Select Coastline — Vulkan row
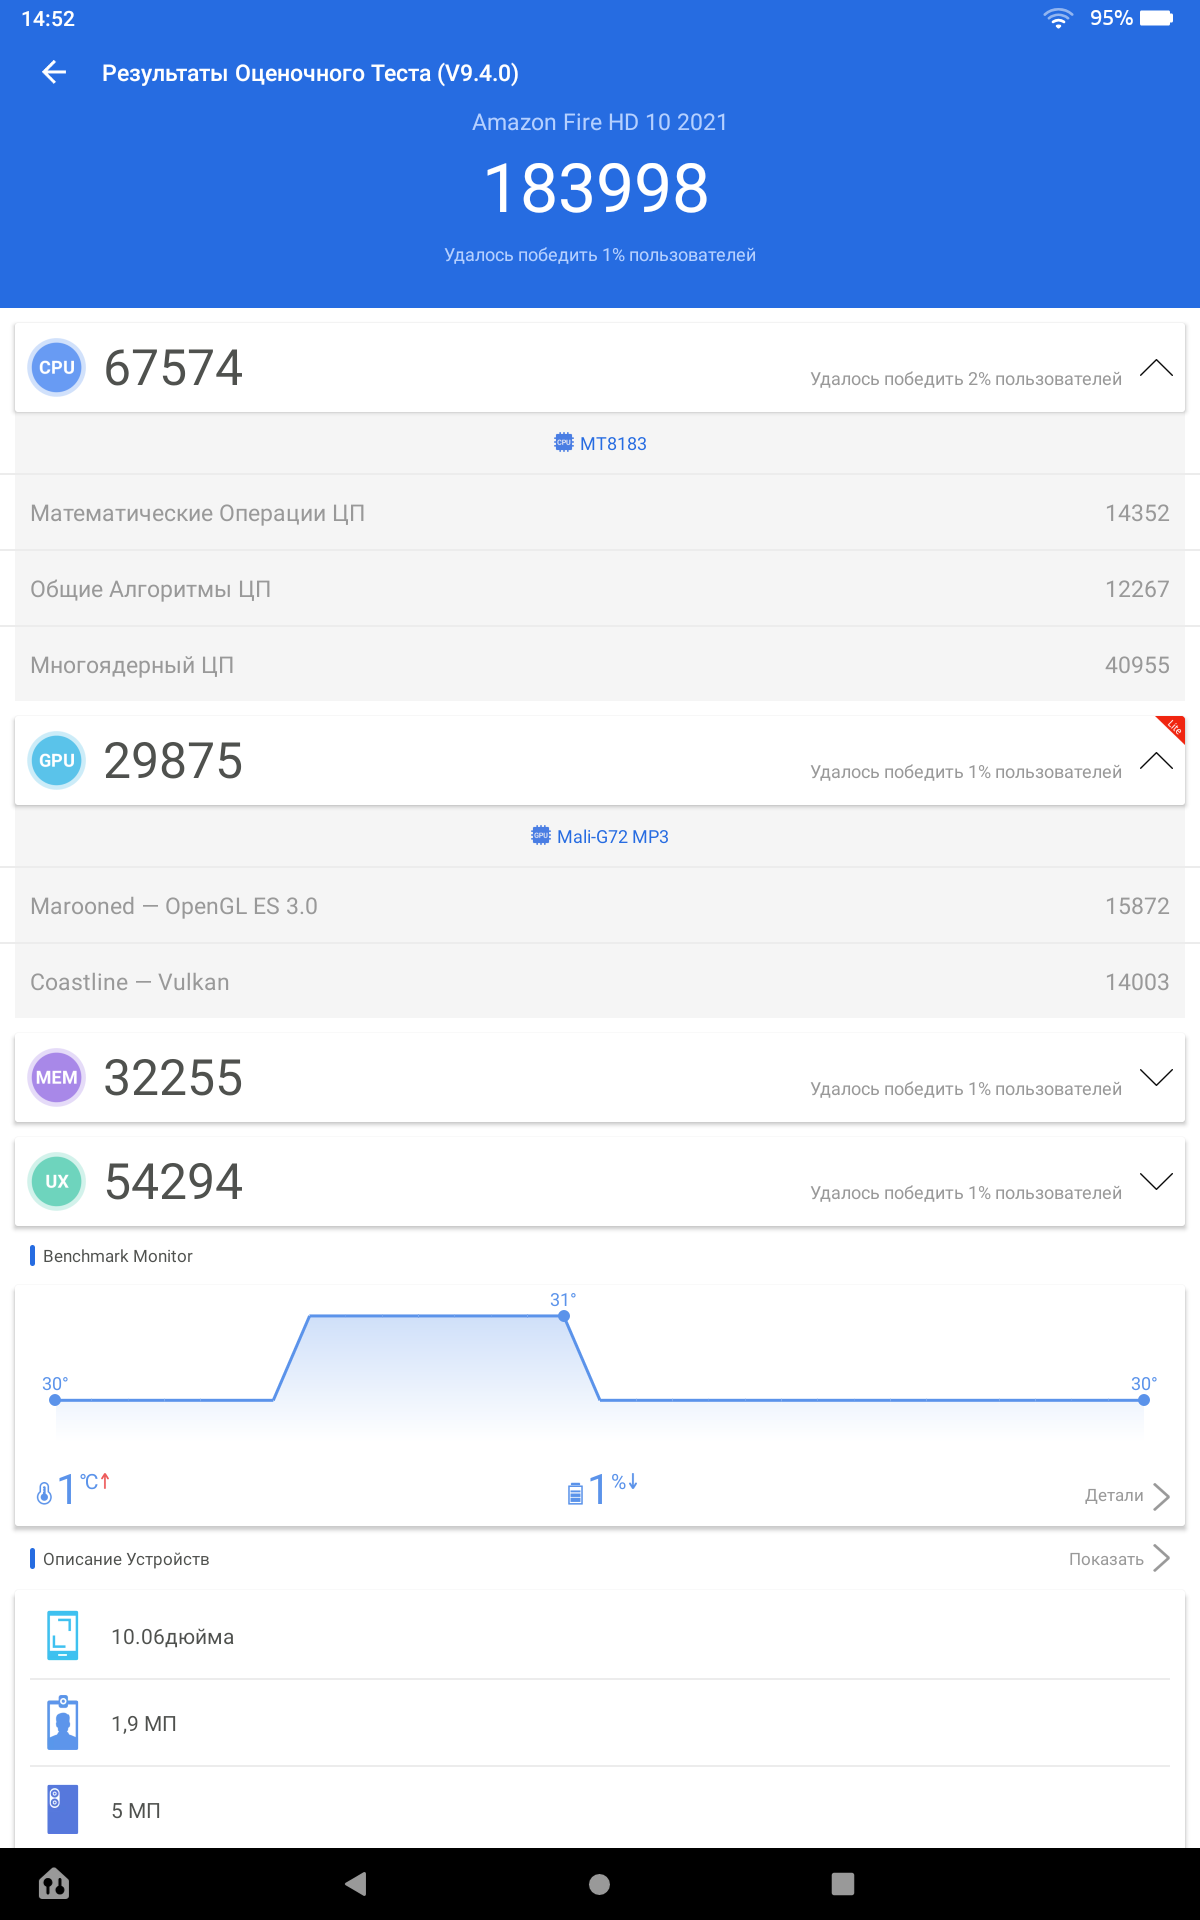The image size is (1200, 1920). [x=600, y=982]
